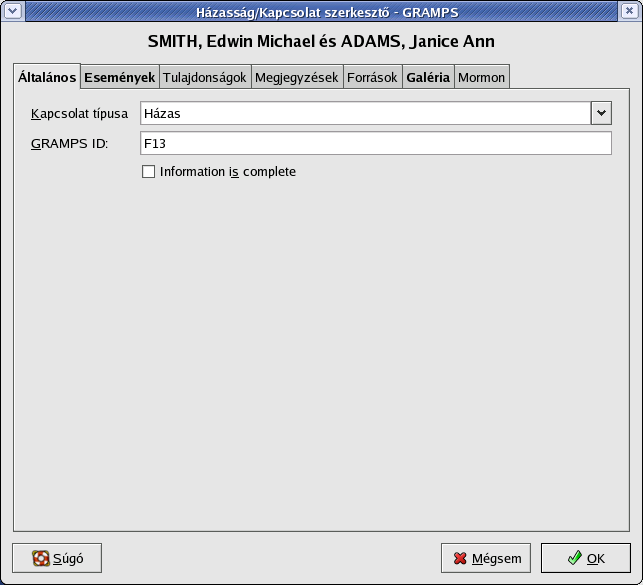Image resolution: width=643 pixels, height=585 pixels.
Task: Show the Források tab
Action: [372, 77]
